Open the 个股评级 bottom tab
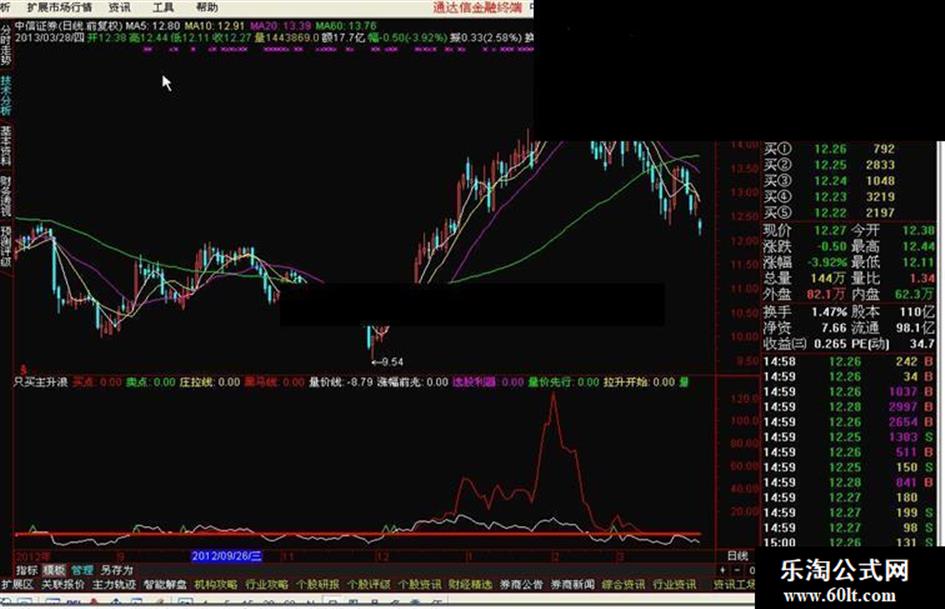Viewport: 945px width, 609px height. click(368, 584)
